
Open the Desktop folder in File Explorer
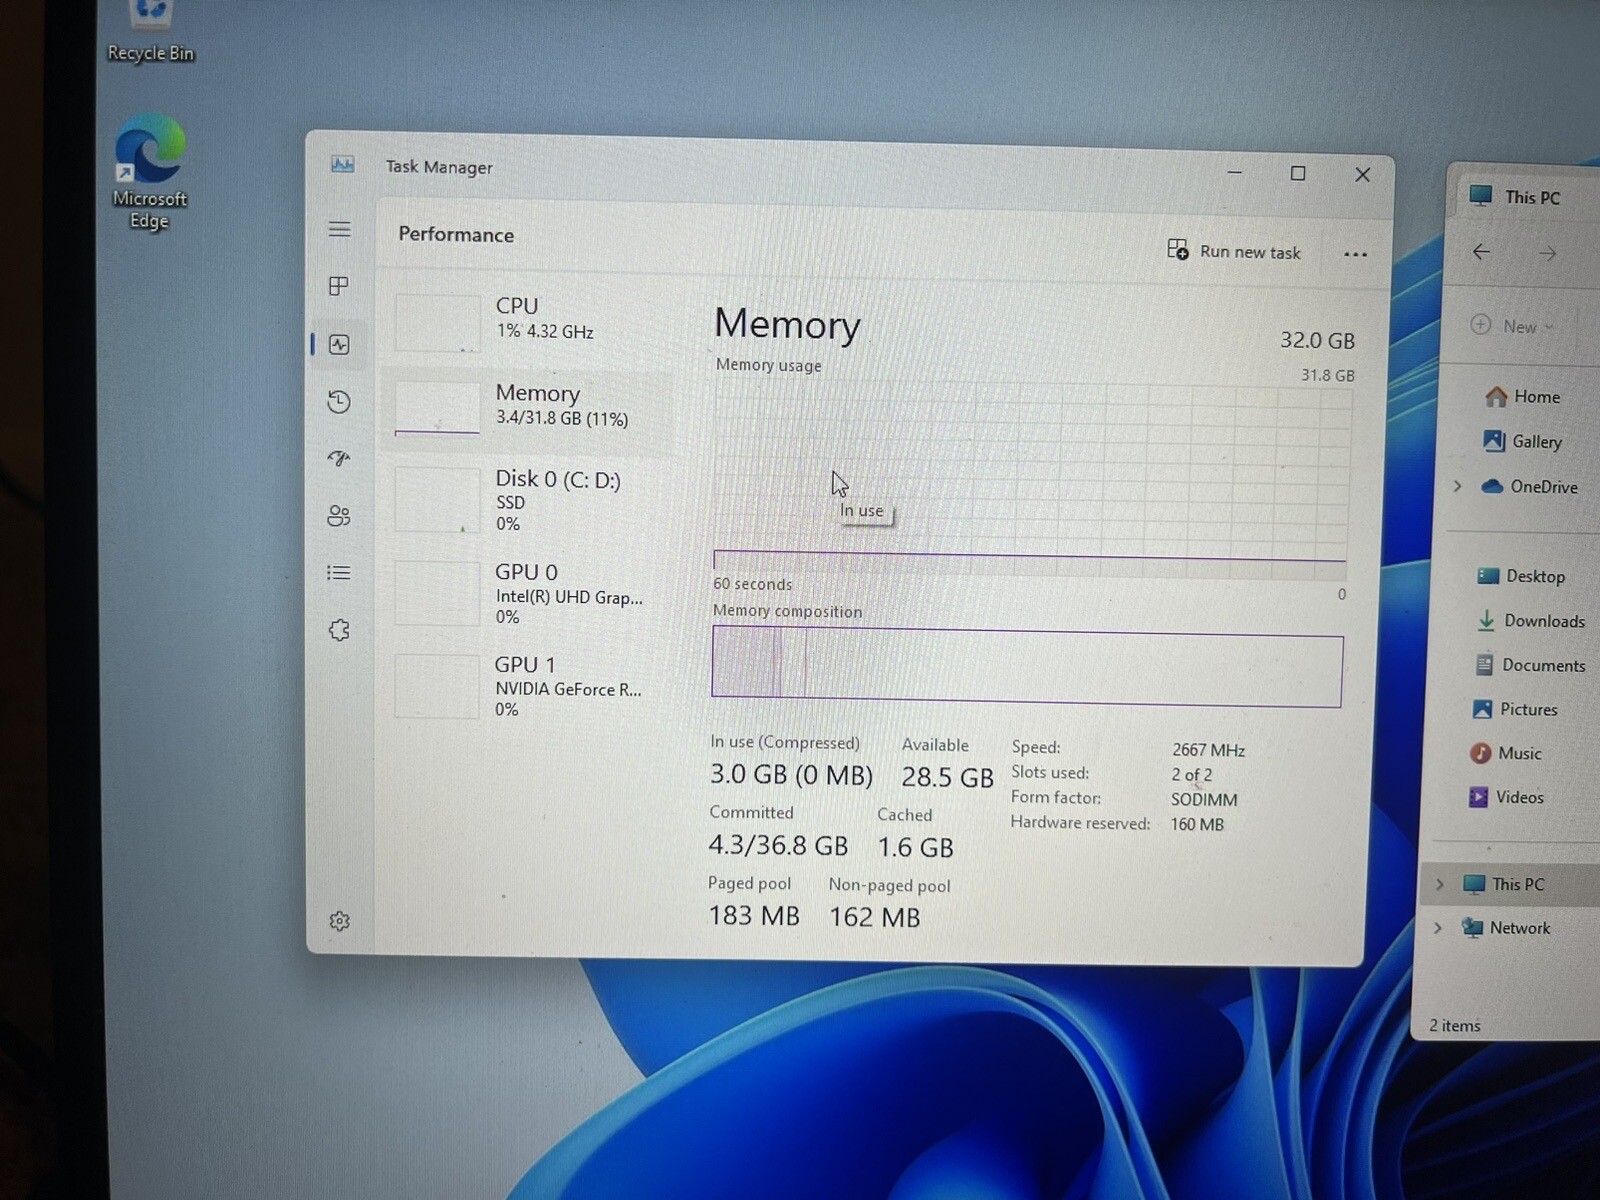(x=1521, y=576)
